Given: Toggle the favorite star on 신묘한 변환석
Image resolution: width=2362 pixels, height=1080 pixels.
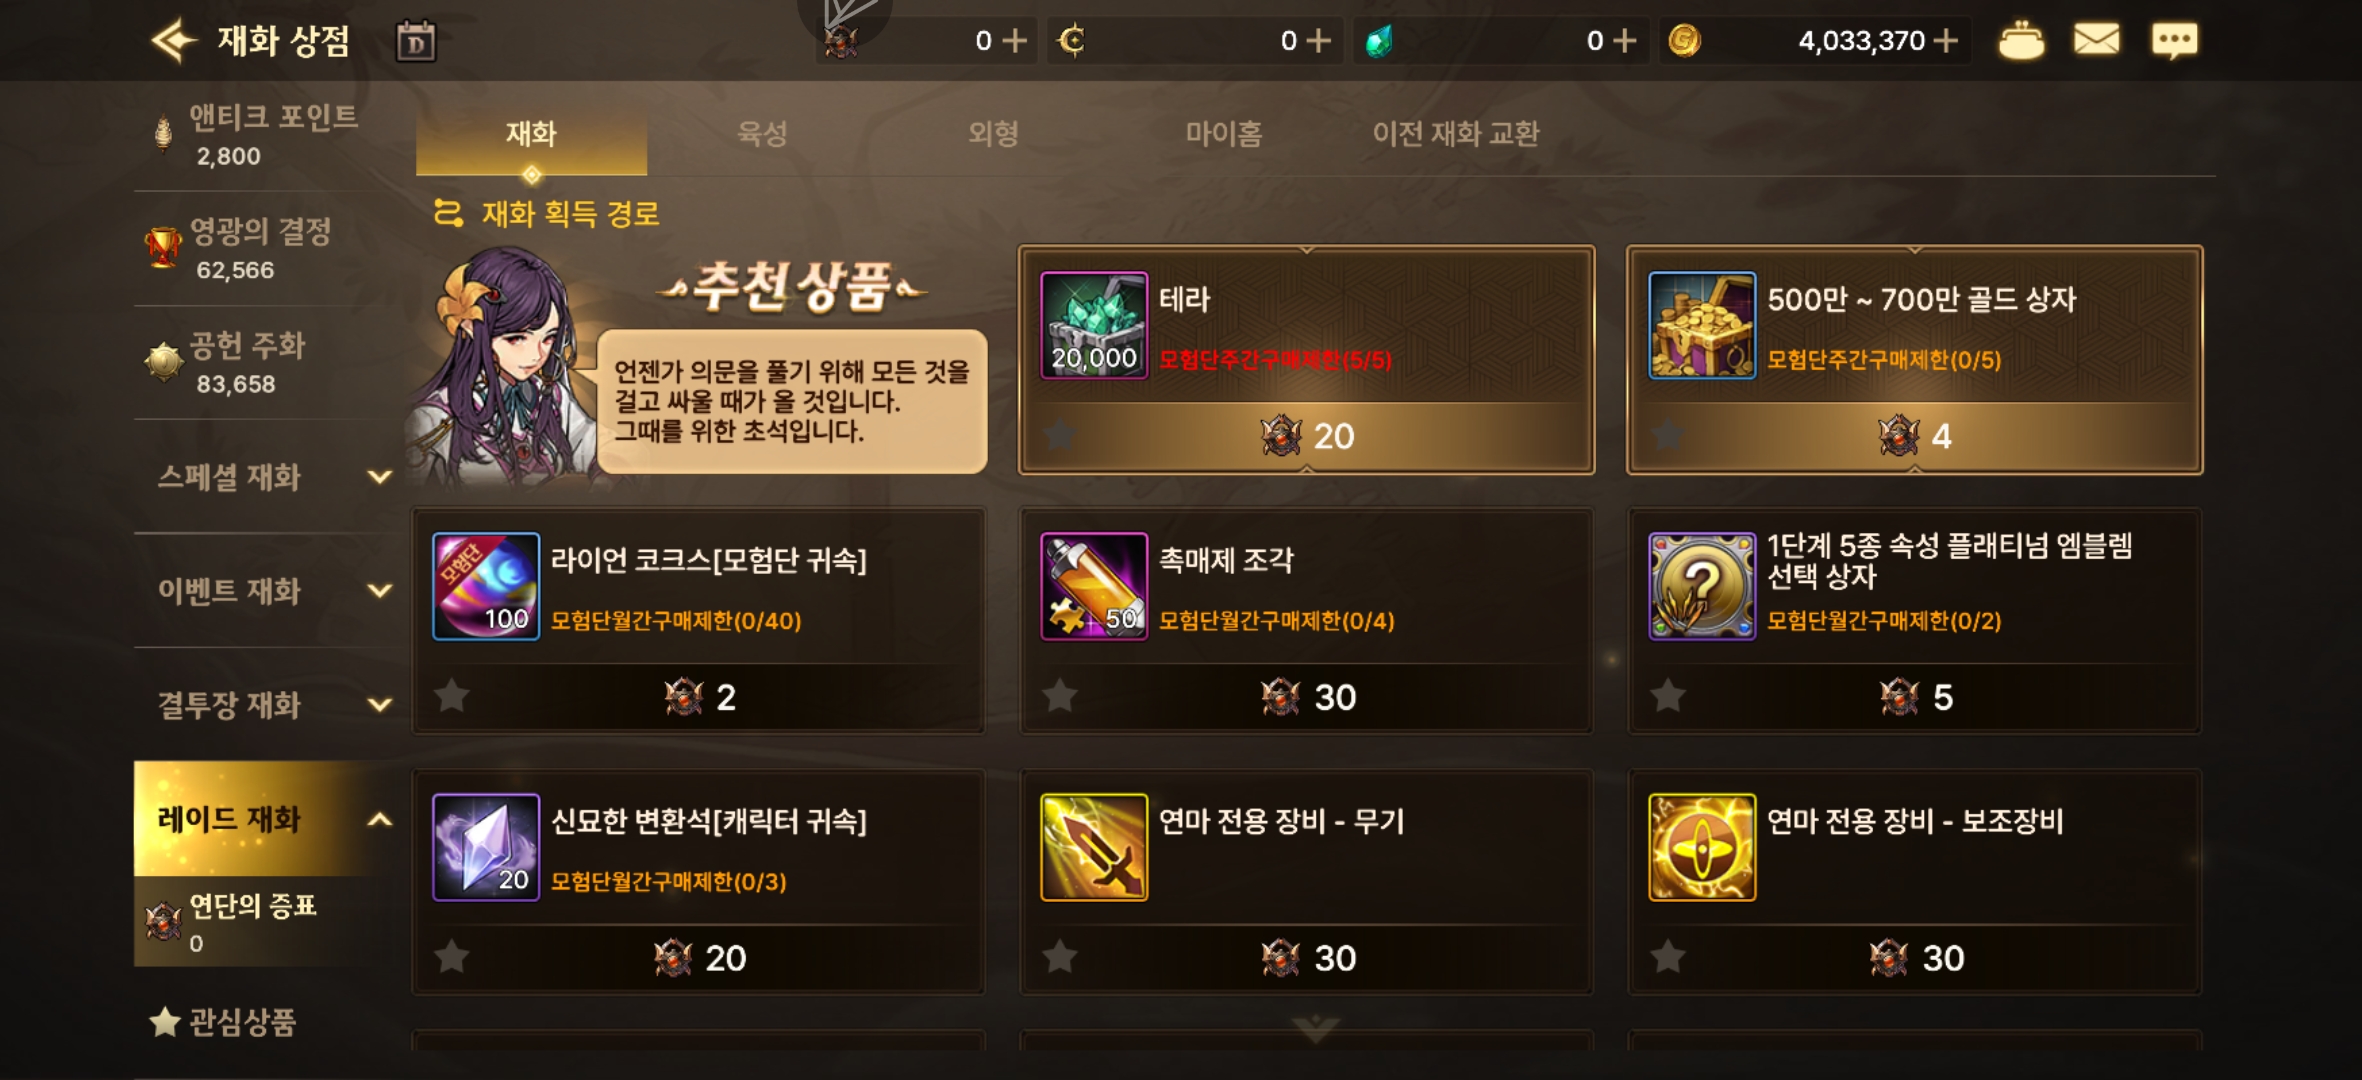Looking at the screenshot, I should pos(452,957).
